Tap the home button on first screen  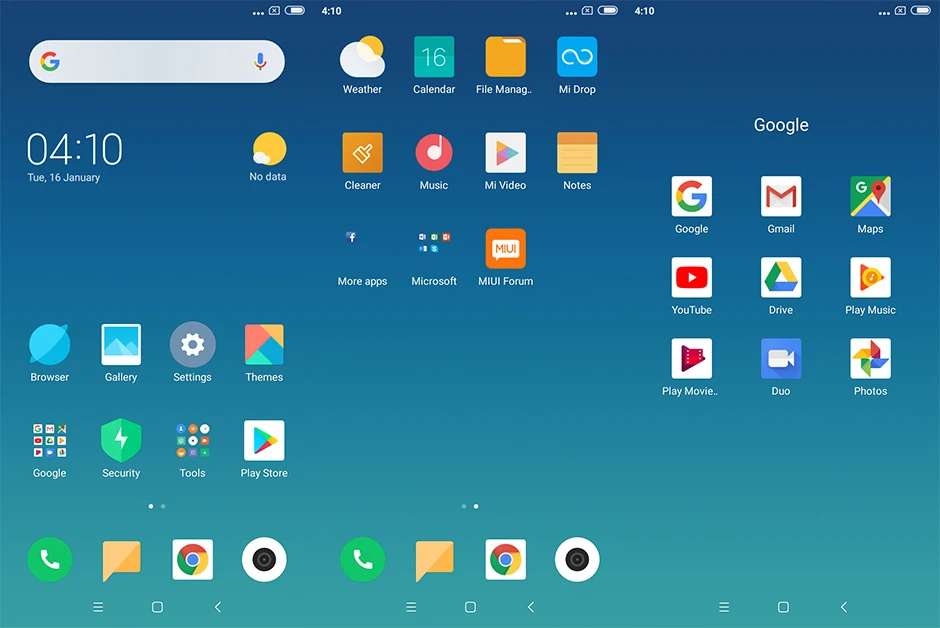[157, 607]
